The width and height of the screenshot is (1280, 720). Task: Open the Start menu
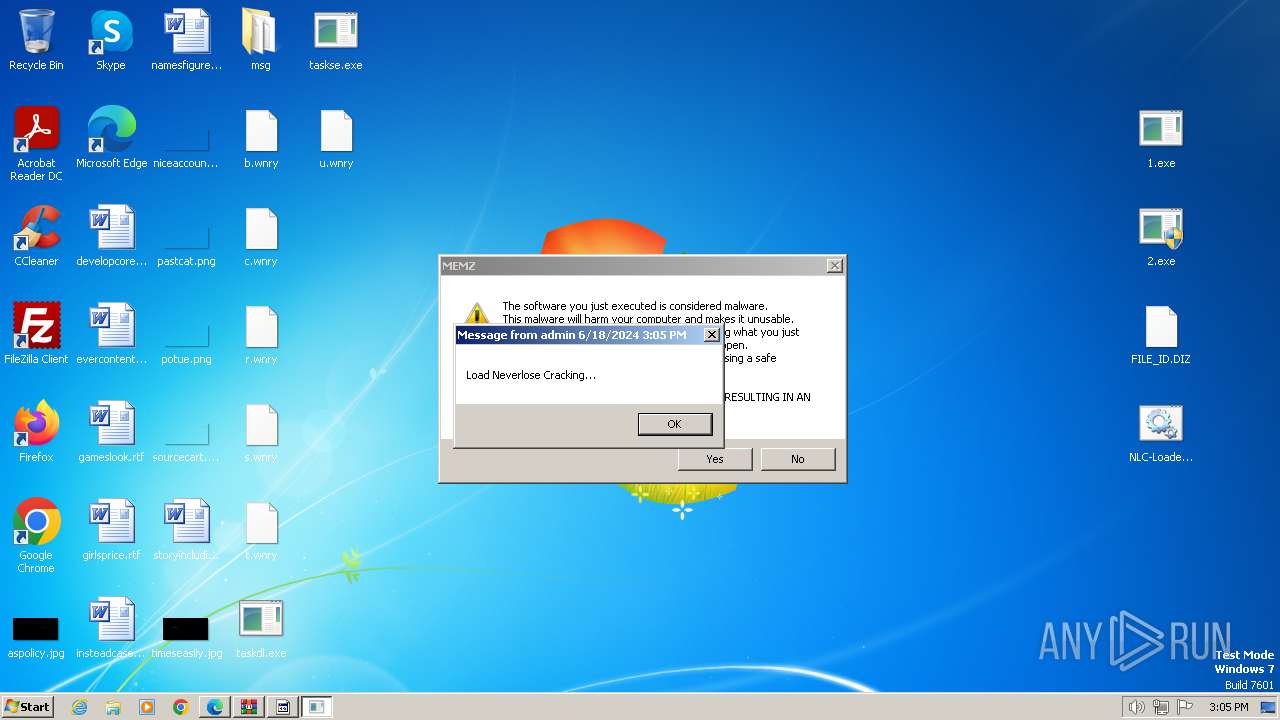[28, 707]
